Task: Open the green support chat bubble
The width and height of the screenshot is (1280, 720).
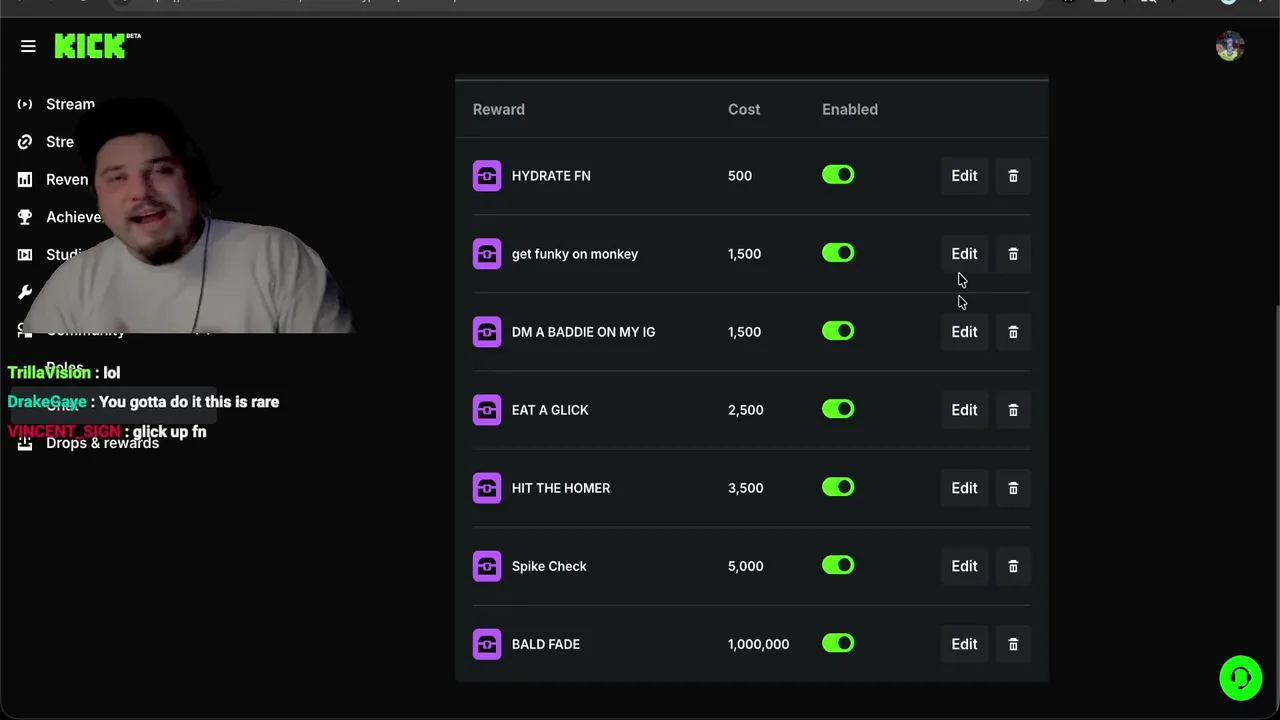Action: 1241,678
